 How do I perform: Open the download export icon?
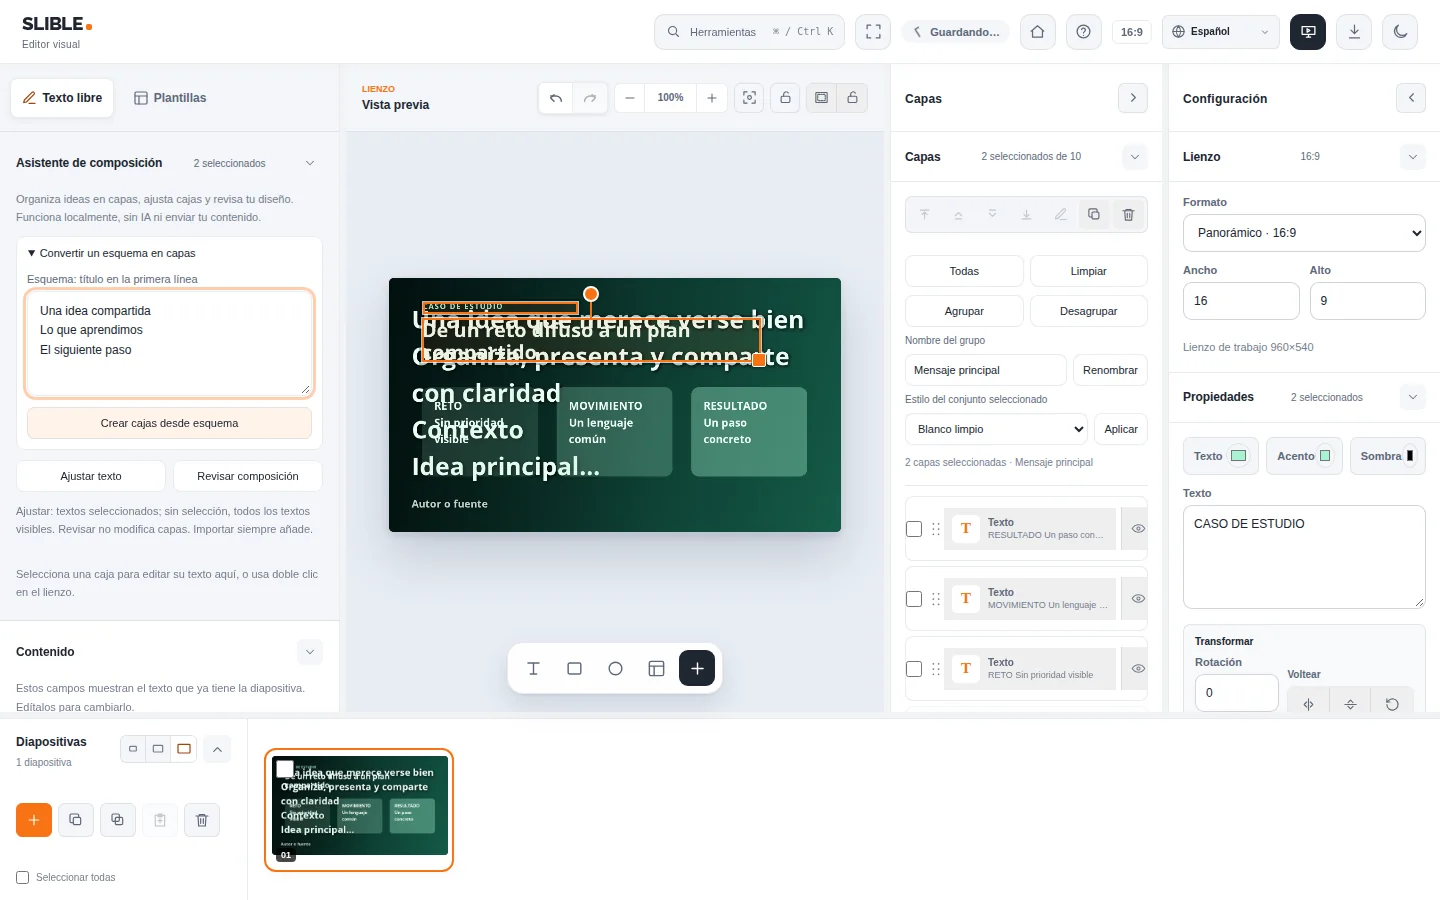(1354, 32)
